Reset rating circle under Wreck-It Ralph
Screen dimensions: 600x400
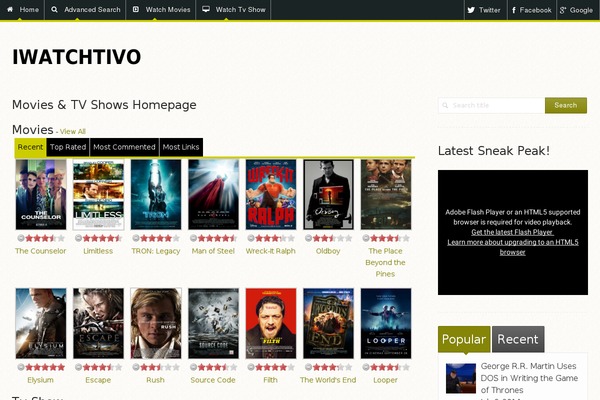(x=251, y=238)
